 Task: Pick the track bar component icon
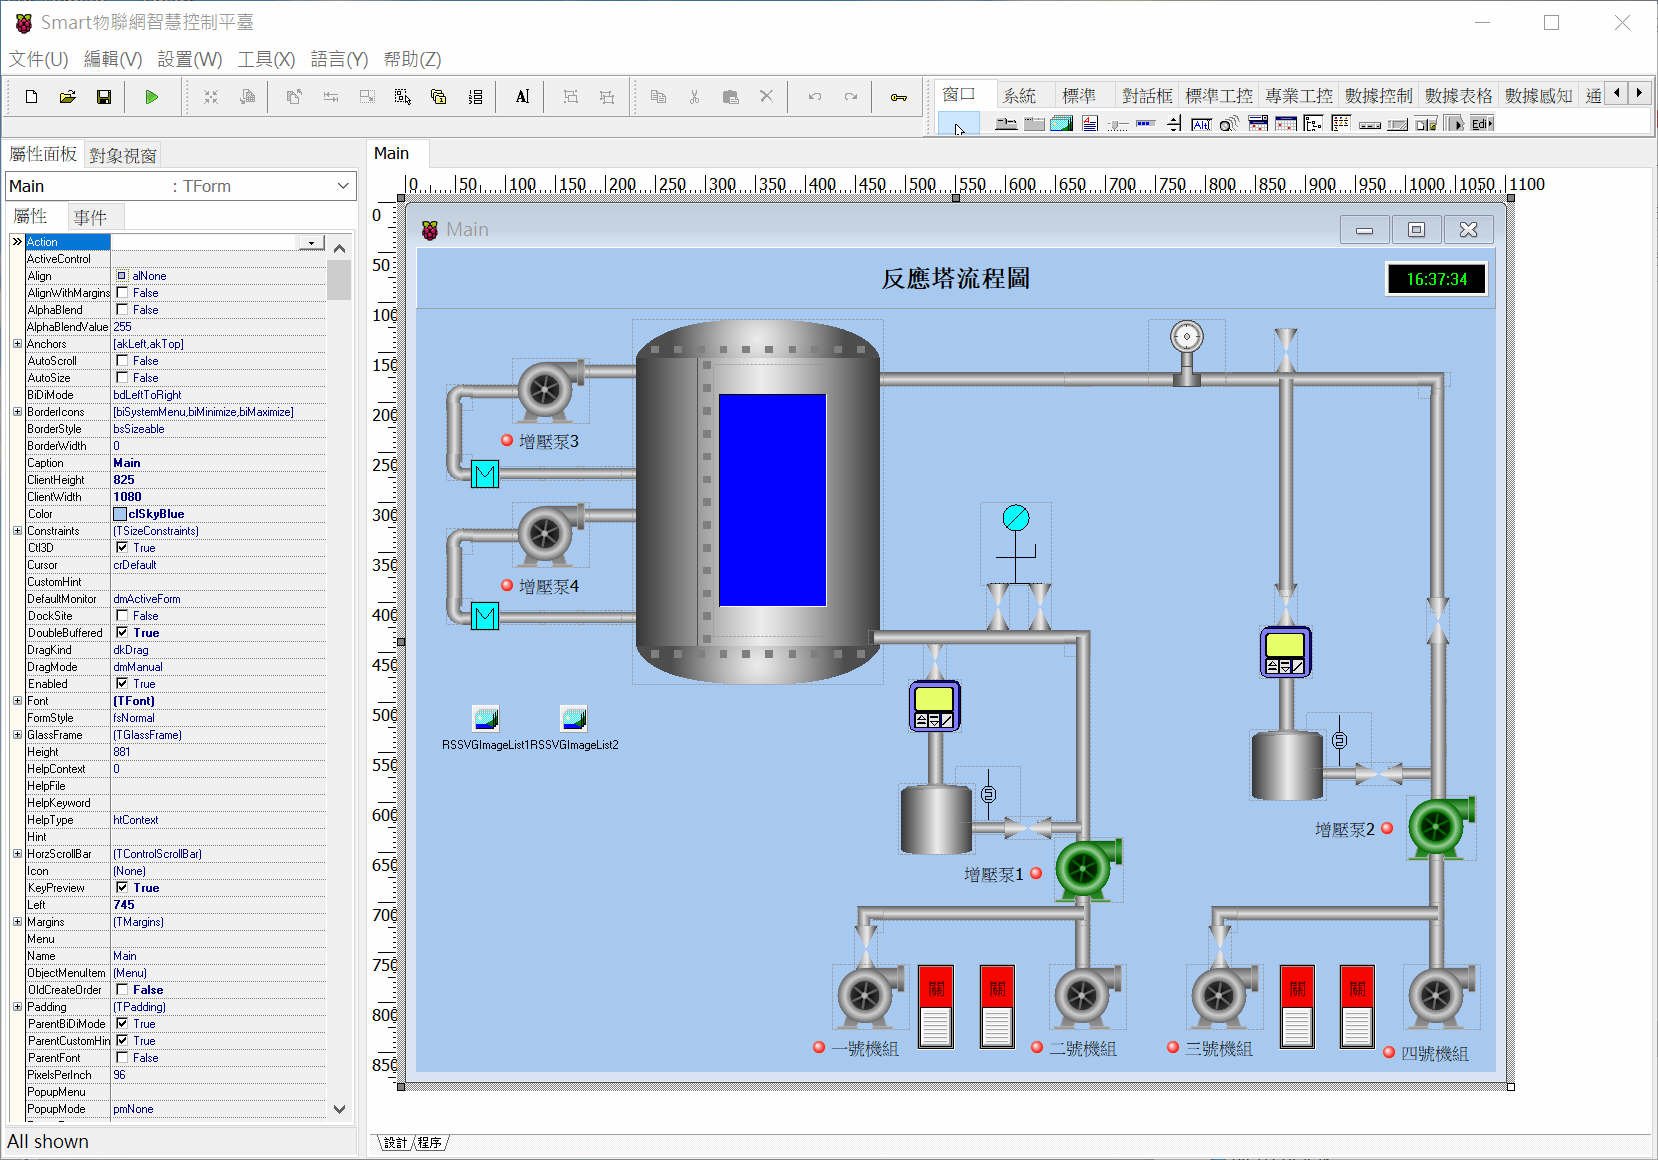pyautogui.click(x=1118, y=124)
